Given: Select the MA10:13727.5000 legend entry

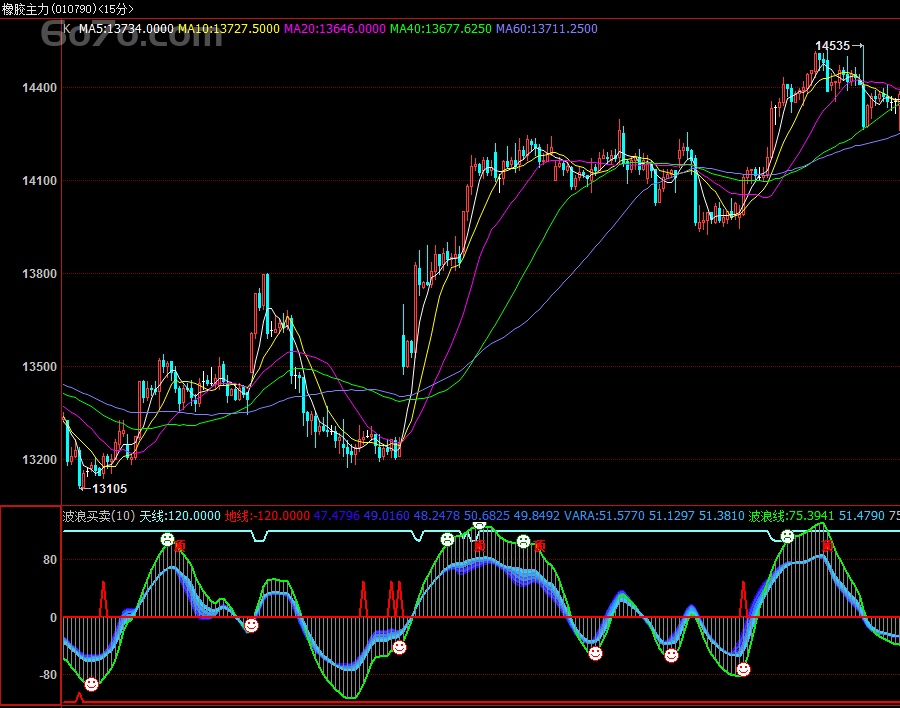Looking at the screenshot, I should click(x=229, y=29).
